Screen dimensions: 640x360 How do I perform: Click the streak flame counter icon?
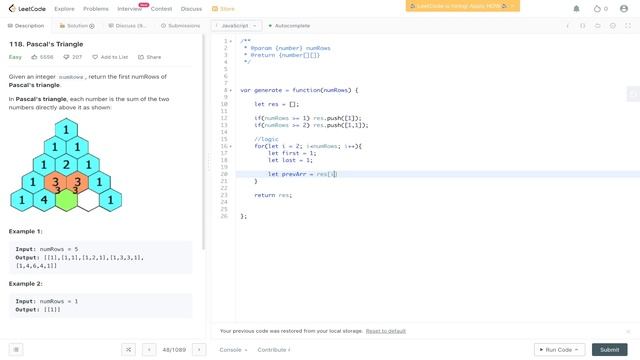(x=597, y=9)
